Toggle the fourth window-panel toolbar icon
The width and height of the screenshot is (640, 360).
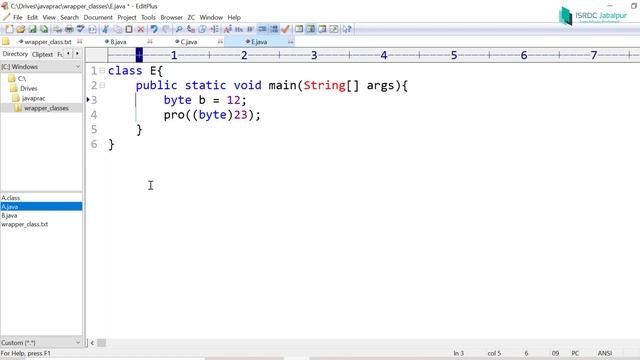click(333, 29)
